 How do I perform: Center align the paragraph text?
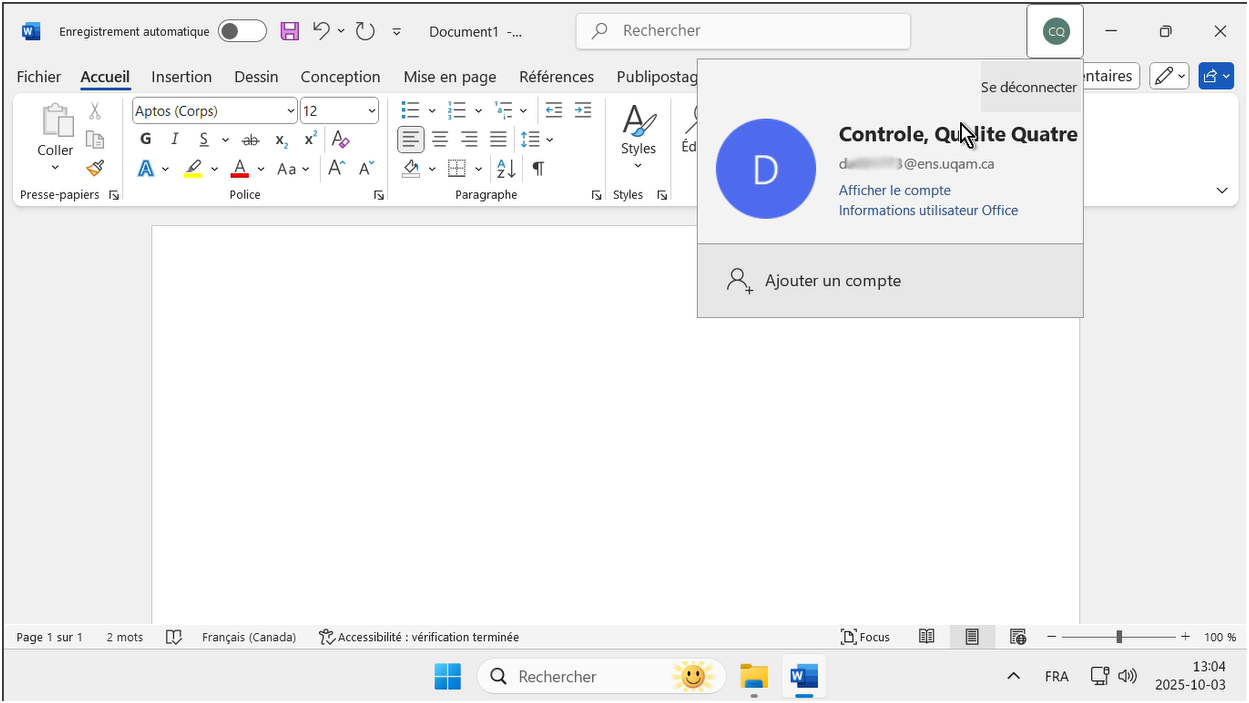coord(440,140)
